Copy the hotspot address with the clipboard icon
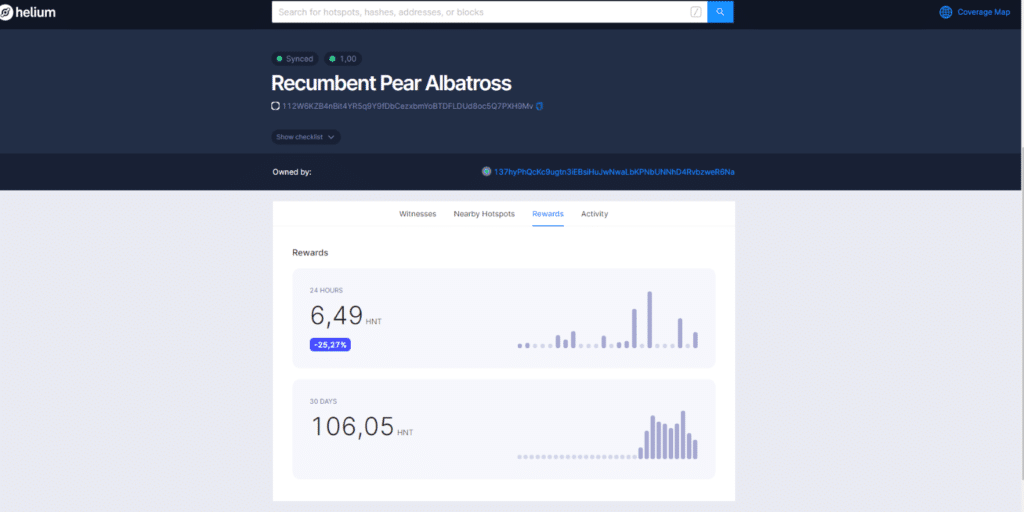The width and height of the screenshot is (1024, 512). point(539,106)
